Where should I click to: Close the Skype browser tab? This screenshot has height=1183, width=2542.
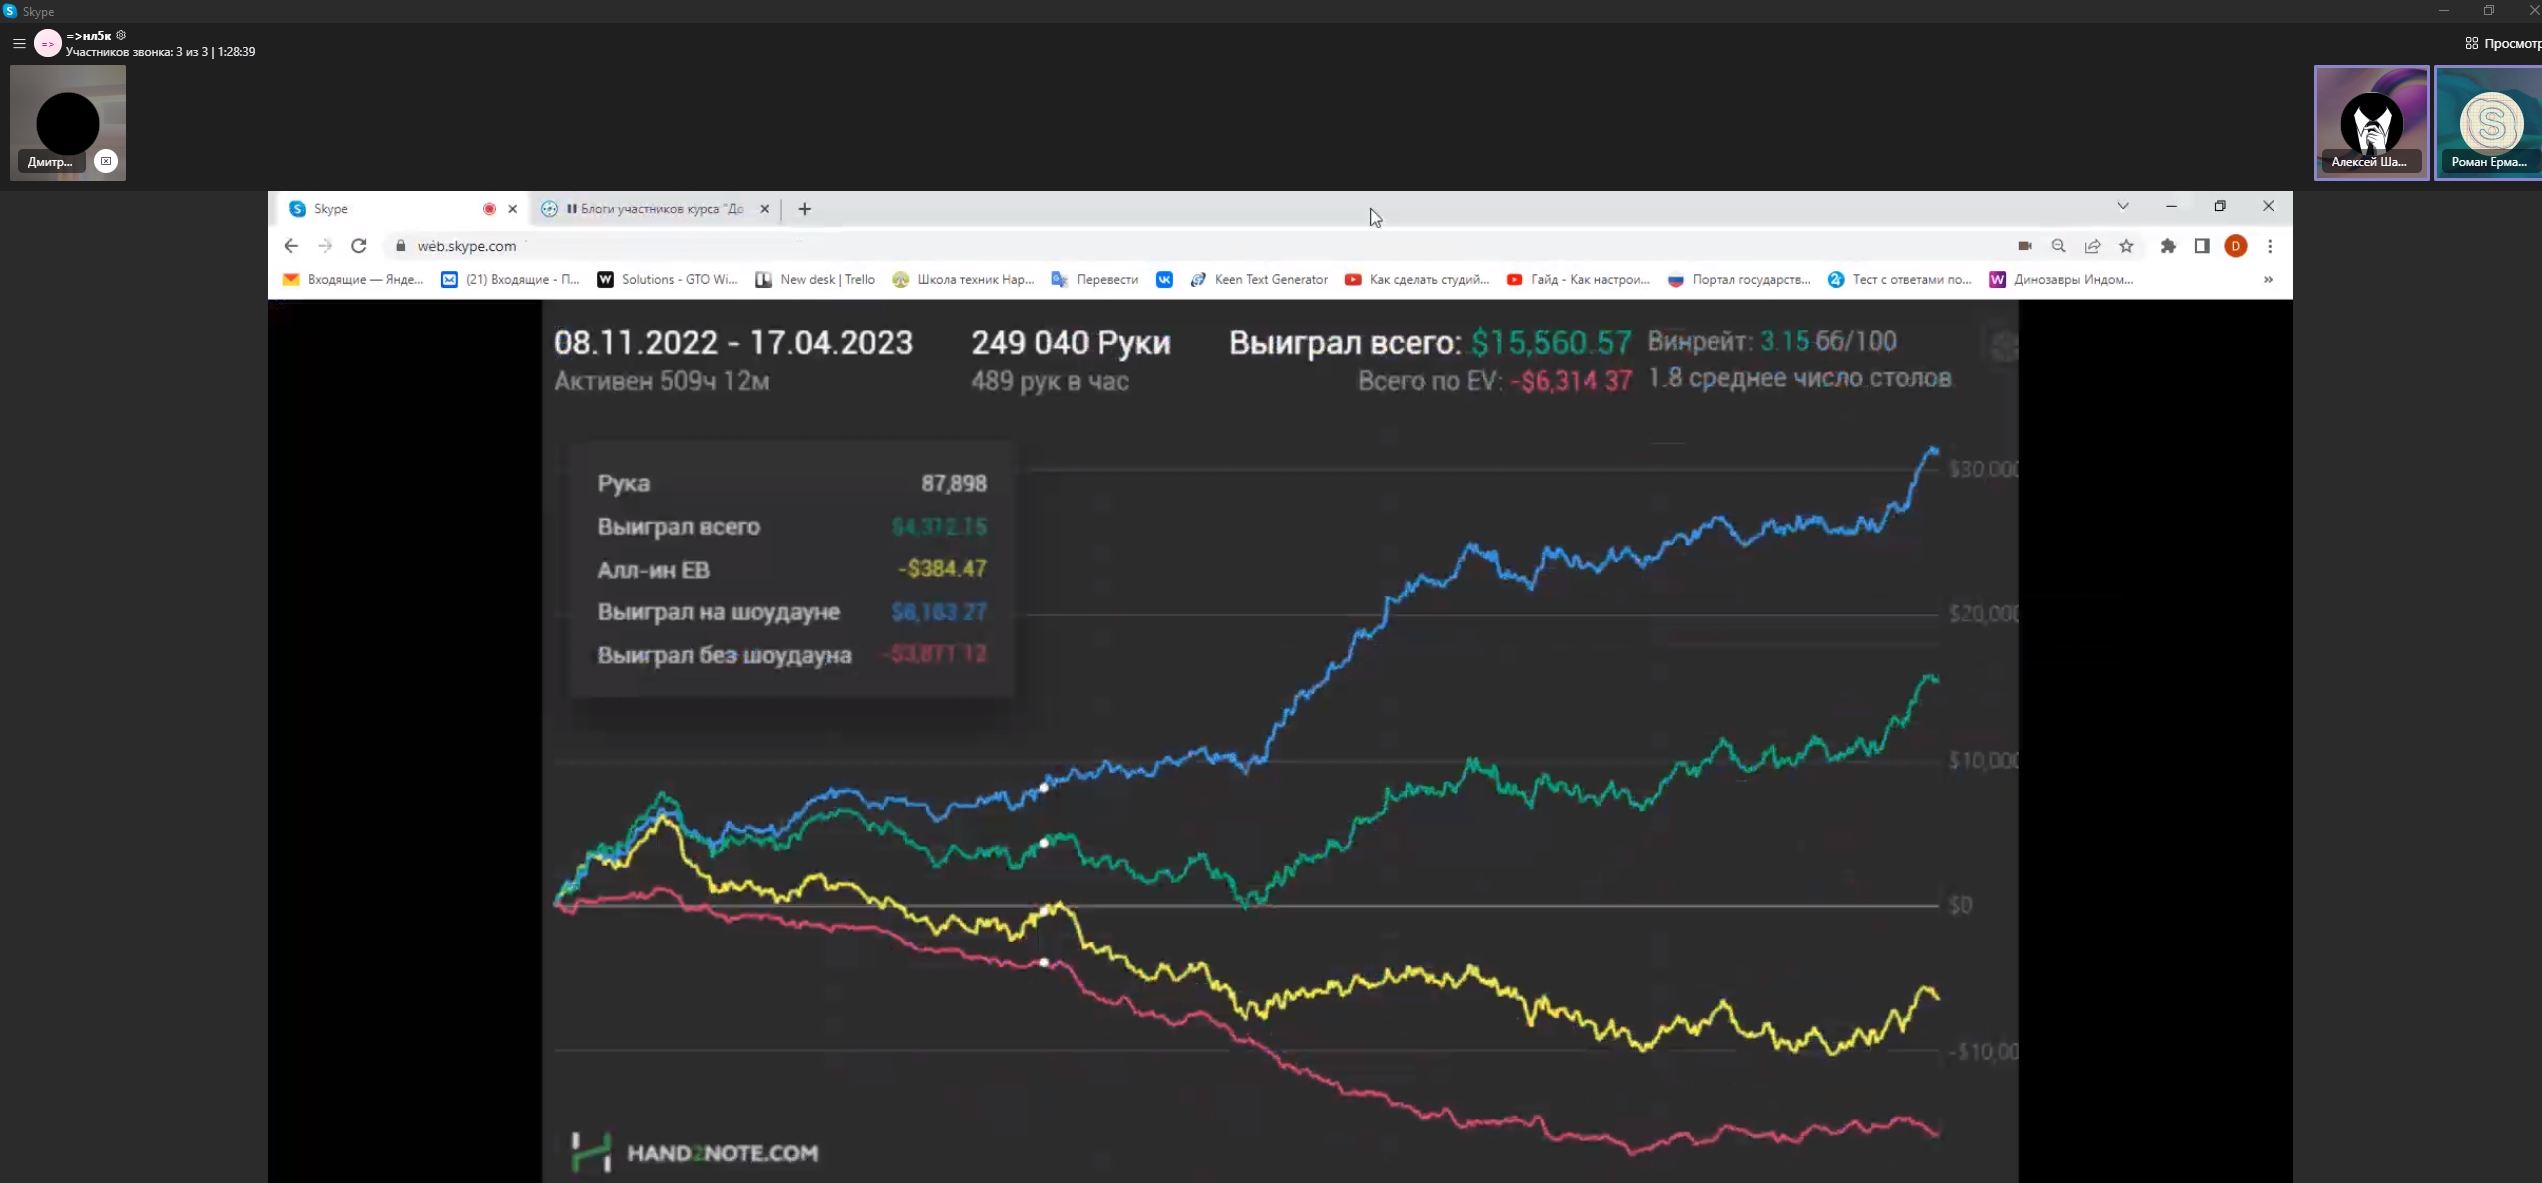513,209
